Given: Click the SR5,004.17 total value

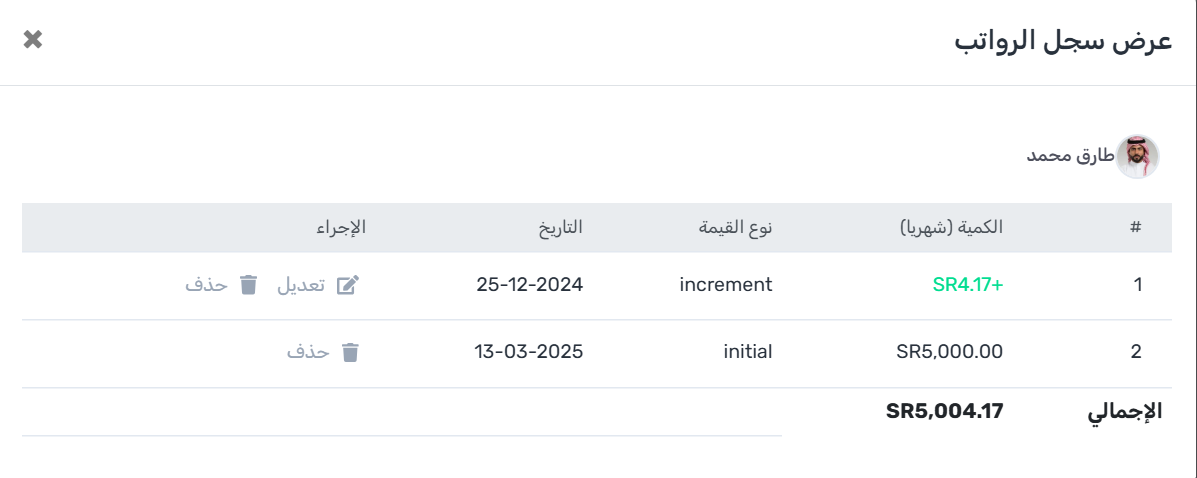Looking at the screenshot, I should (x=943, y=410).
